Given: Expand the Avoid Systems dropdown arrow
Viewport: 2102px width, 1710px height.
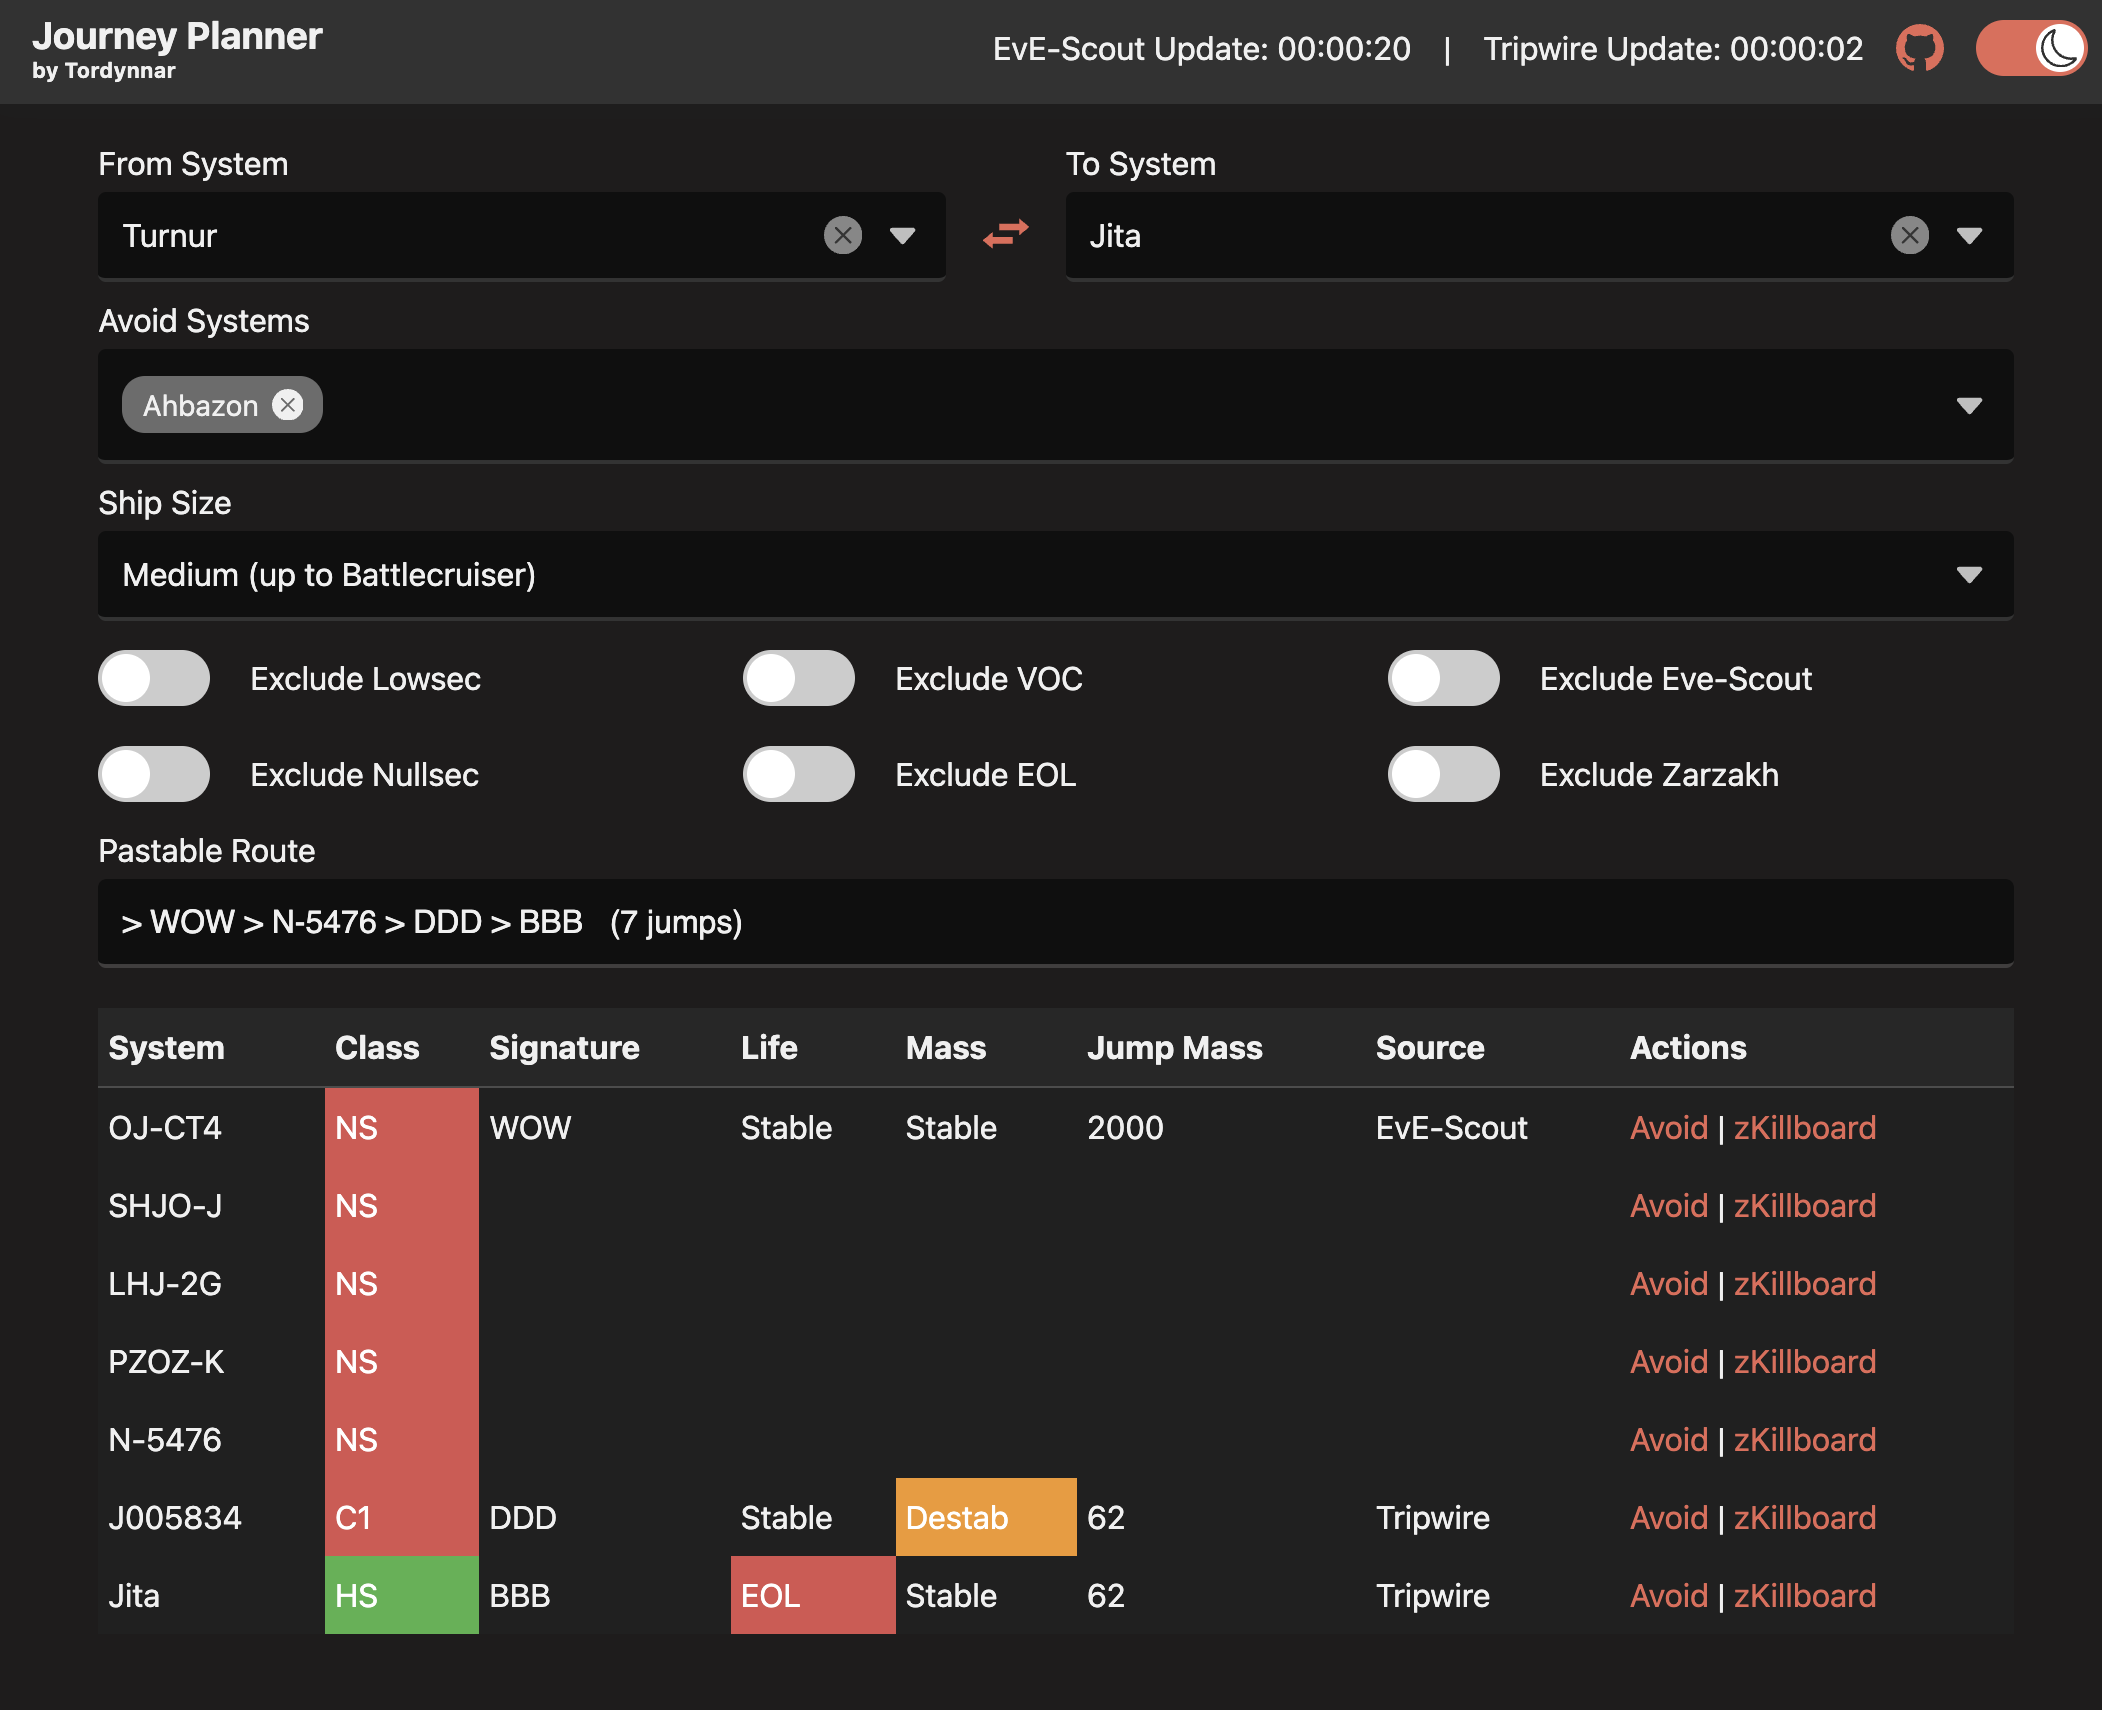Looking at the screenshot, I should click(x=1969, y=406).
